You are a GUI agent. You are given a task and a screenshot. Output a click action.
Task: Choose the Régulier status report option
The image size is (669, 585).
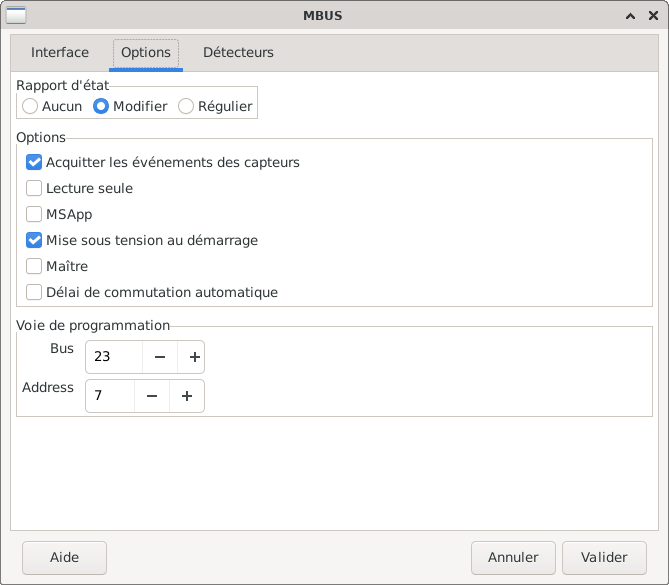(186, 106)
